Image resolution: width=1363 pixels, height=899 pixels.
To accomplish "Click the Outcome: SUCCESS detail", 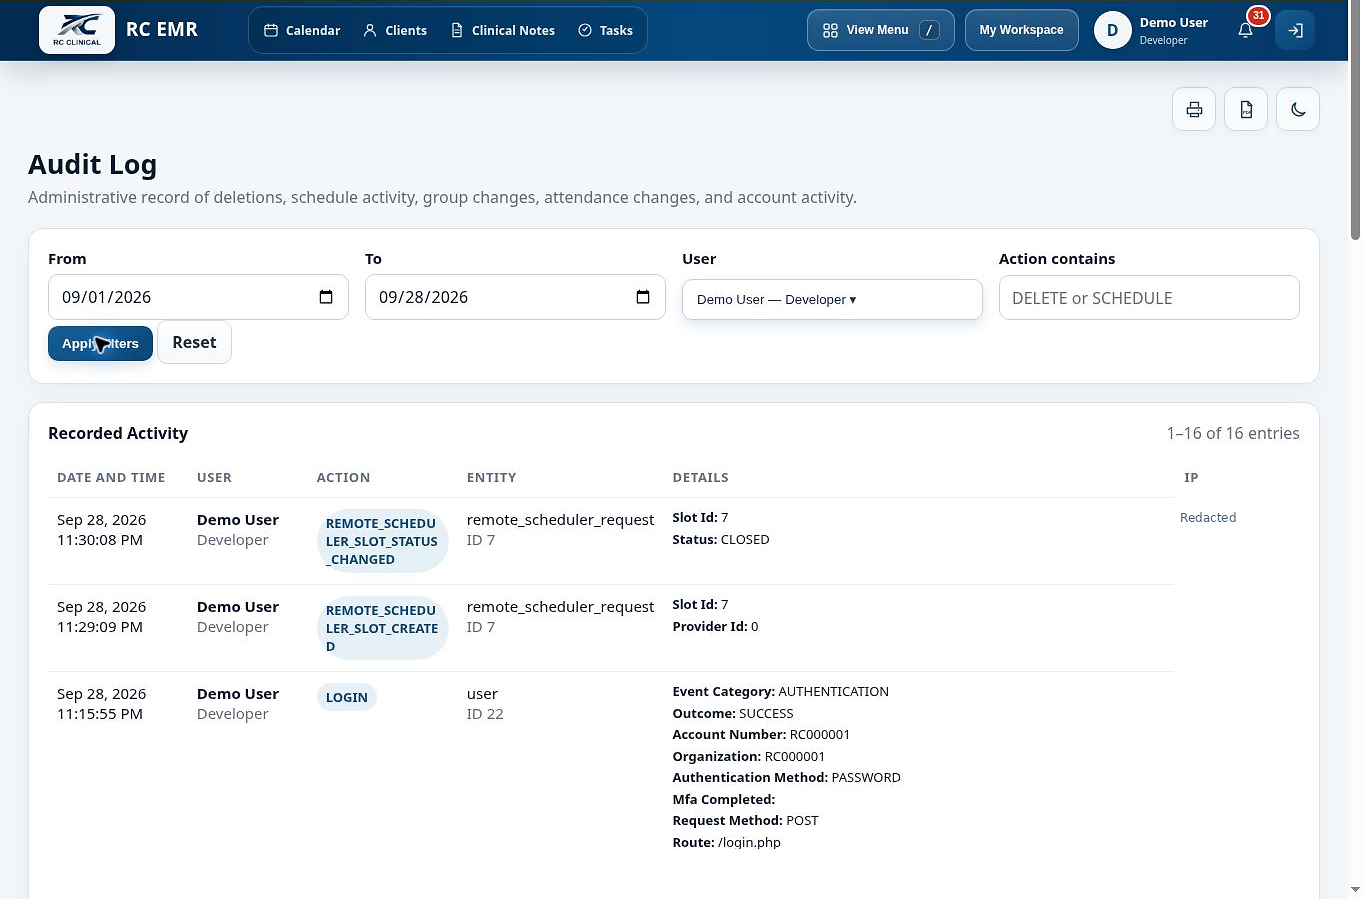I will click(x=733, y=713).
